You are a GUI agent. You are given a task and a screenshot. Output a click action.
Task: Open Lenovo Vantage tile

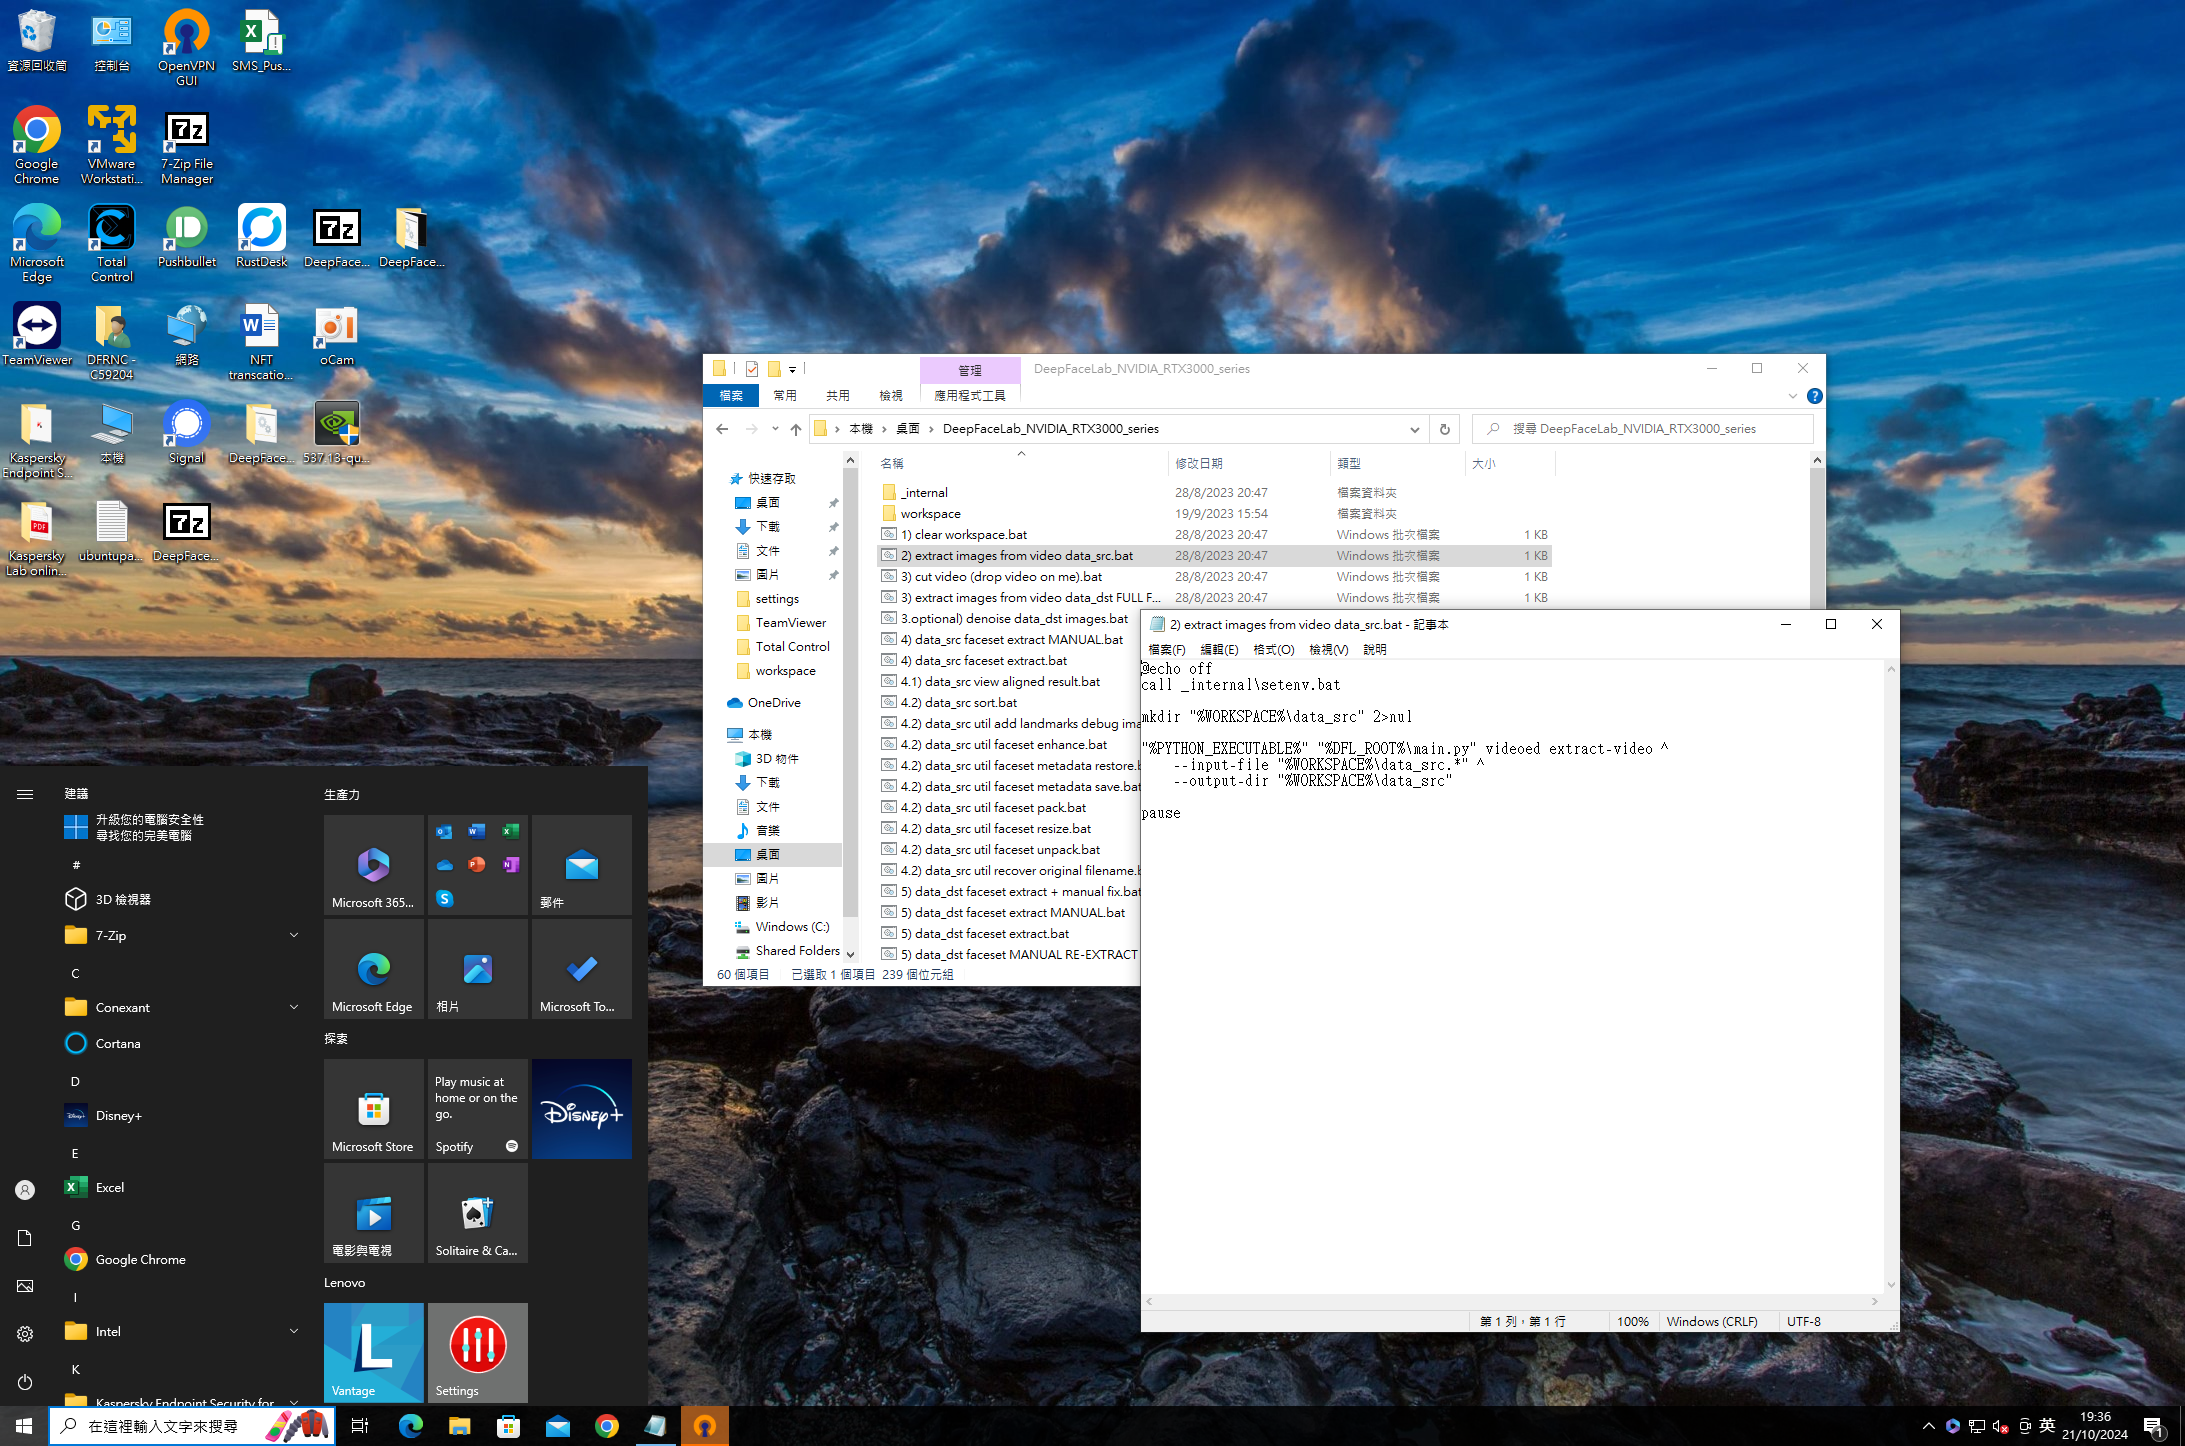tap(374, 1353)
